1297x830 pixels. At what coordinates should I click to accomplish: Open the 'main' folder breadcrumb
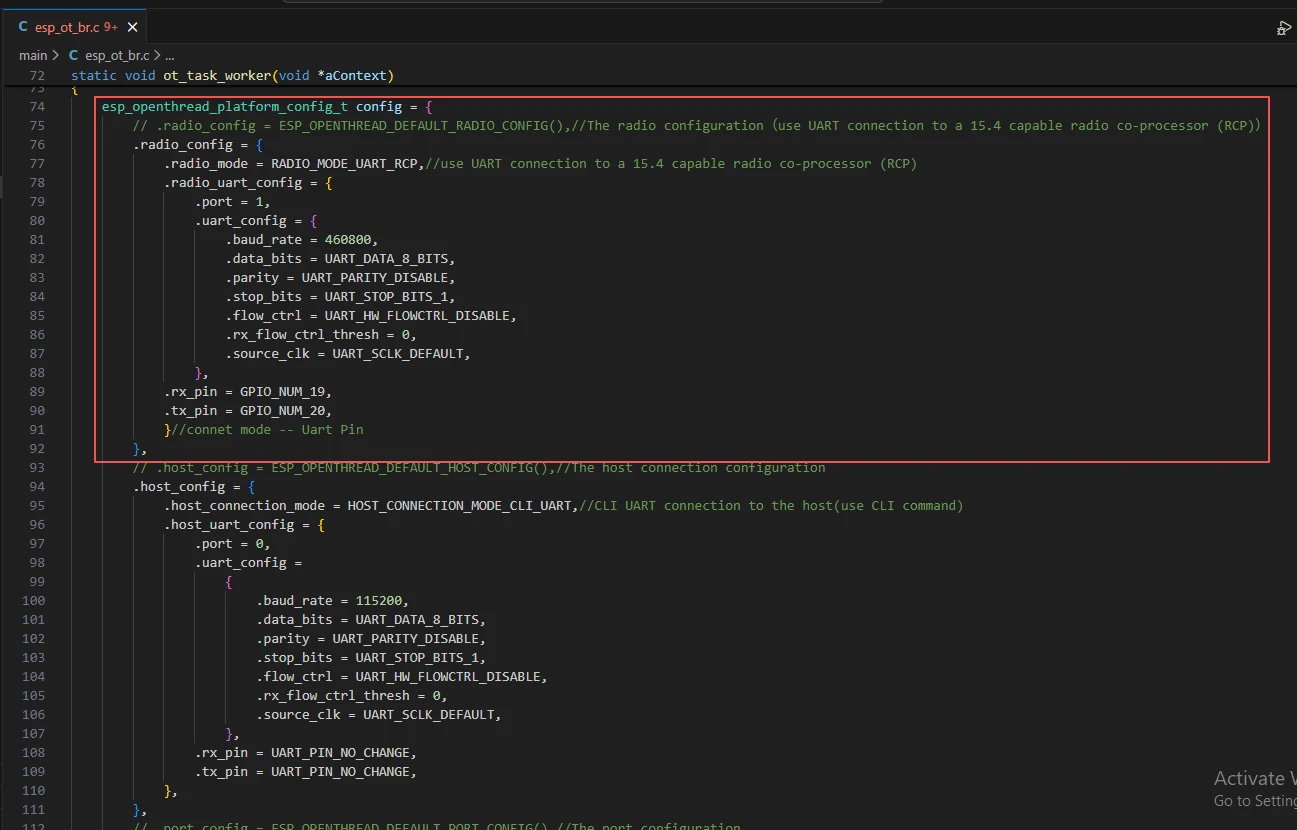[33, 56]
